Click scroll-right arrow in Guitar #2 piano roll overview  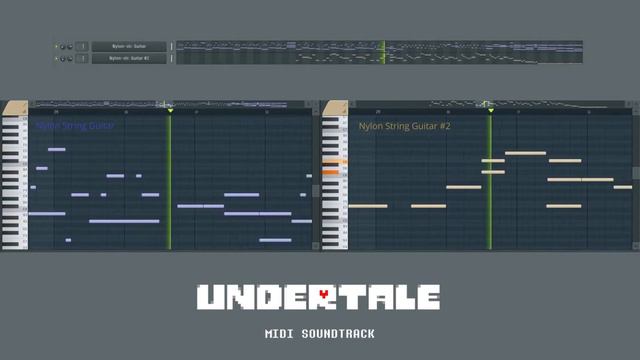(629, 104)
